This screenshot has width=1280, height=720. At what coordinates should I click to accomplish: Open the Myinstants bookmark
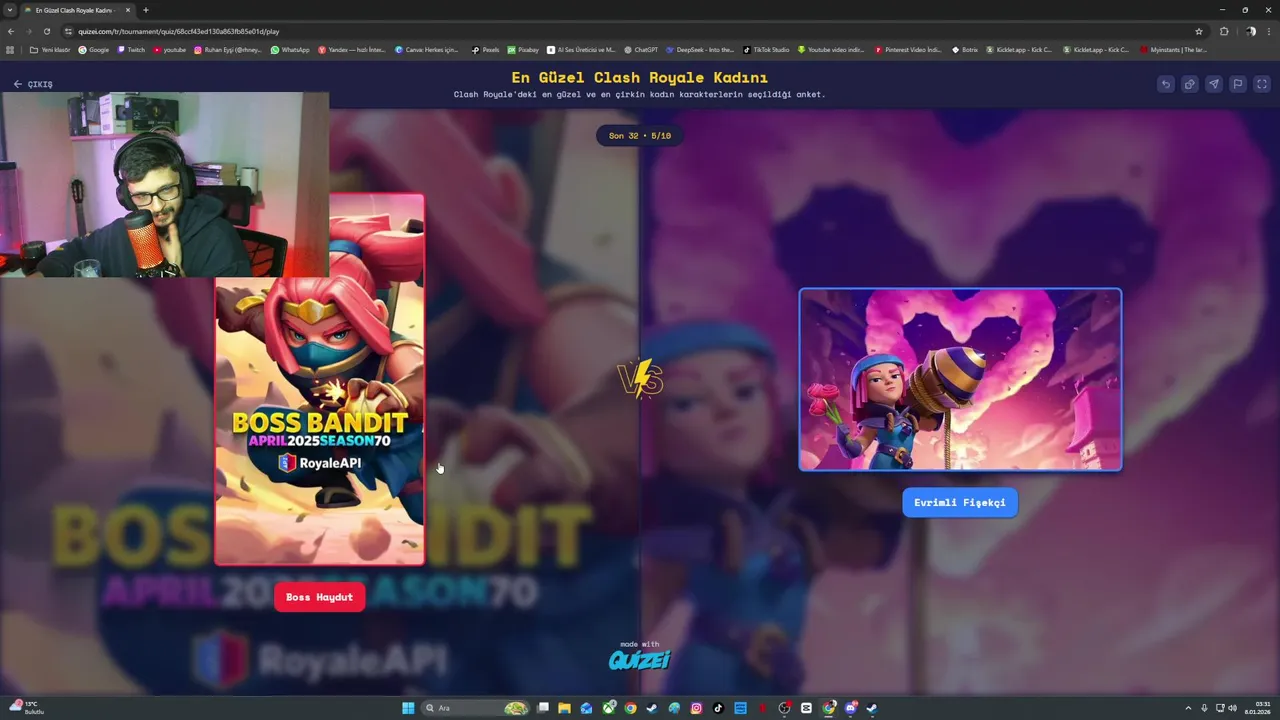1174,49
